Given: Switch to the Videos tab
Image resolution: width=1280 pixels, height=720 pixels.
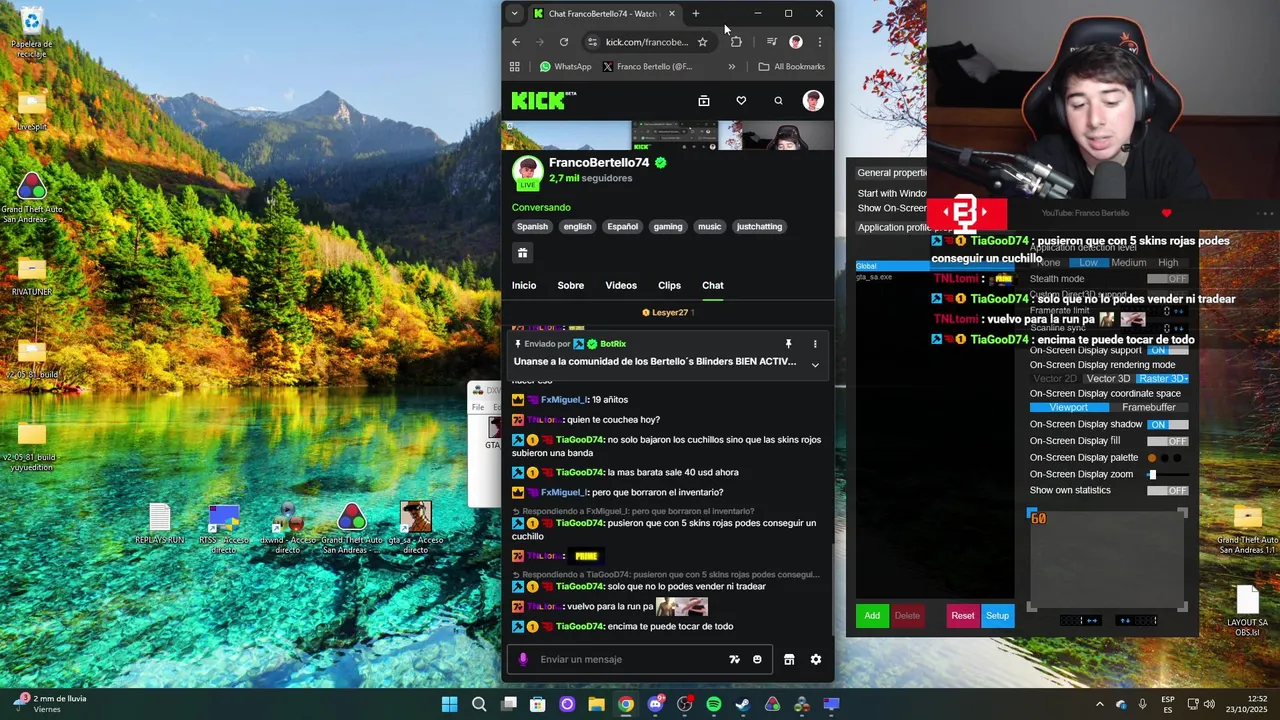Looking at the screenshot, I should click(x=621, y=285).
